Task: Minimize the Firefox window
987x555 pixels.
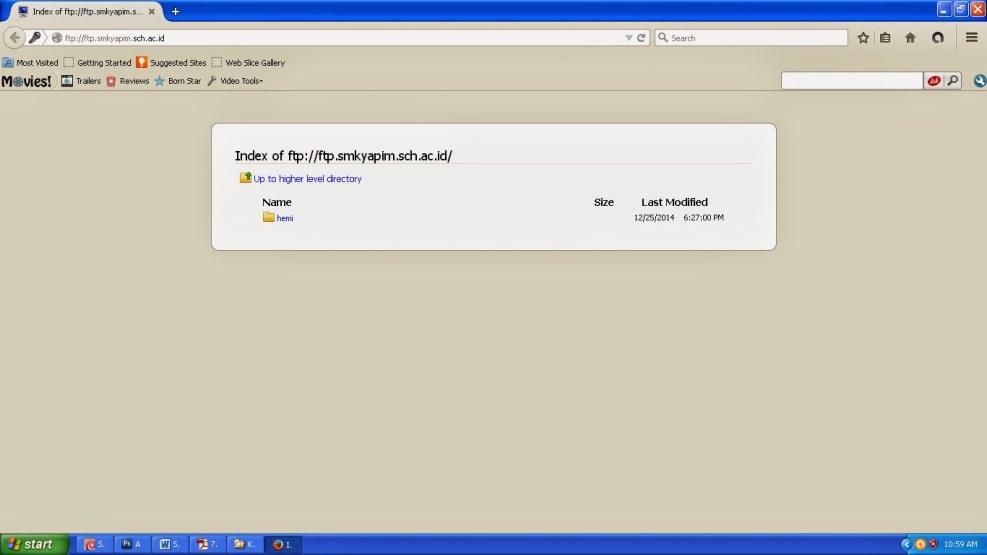Action: click(x=944, y=9)
